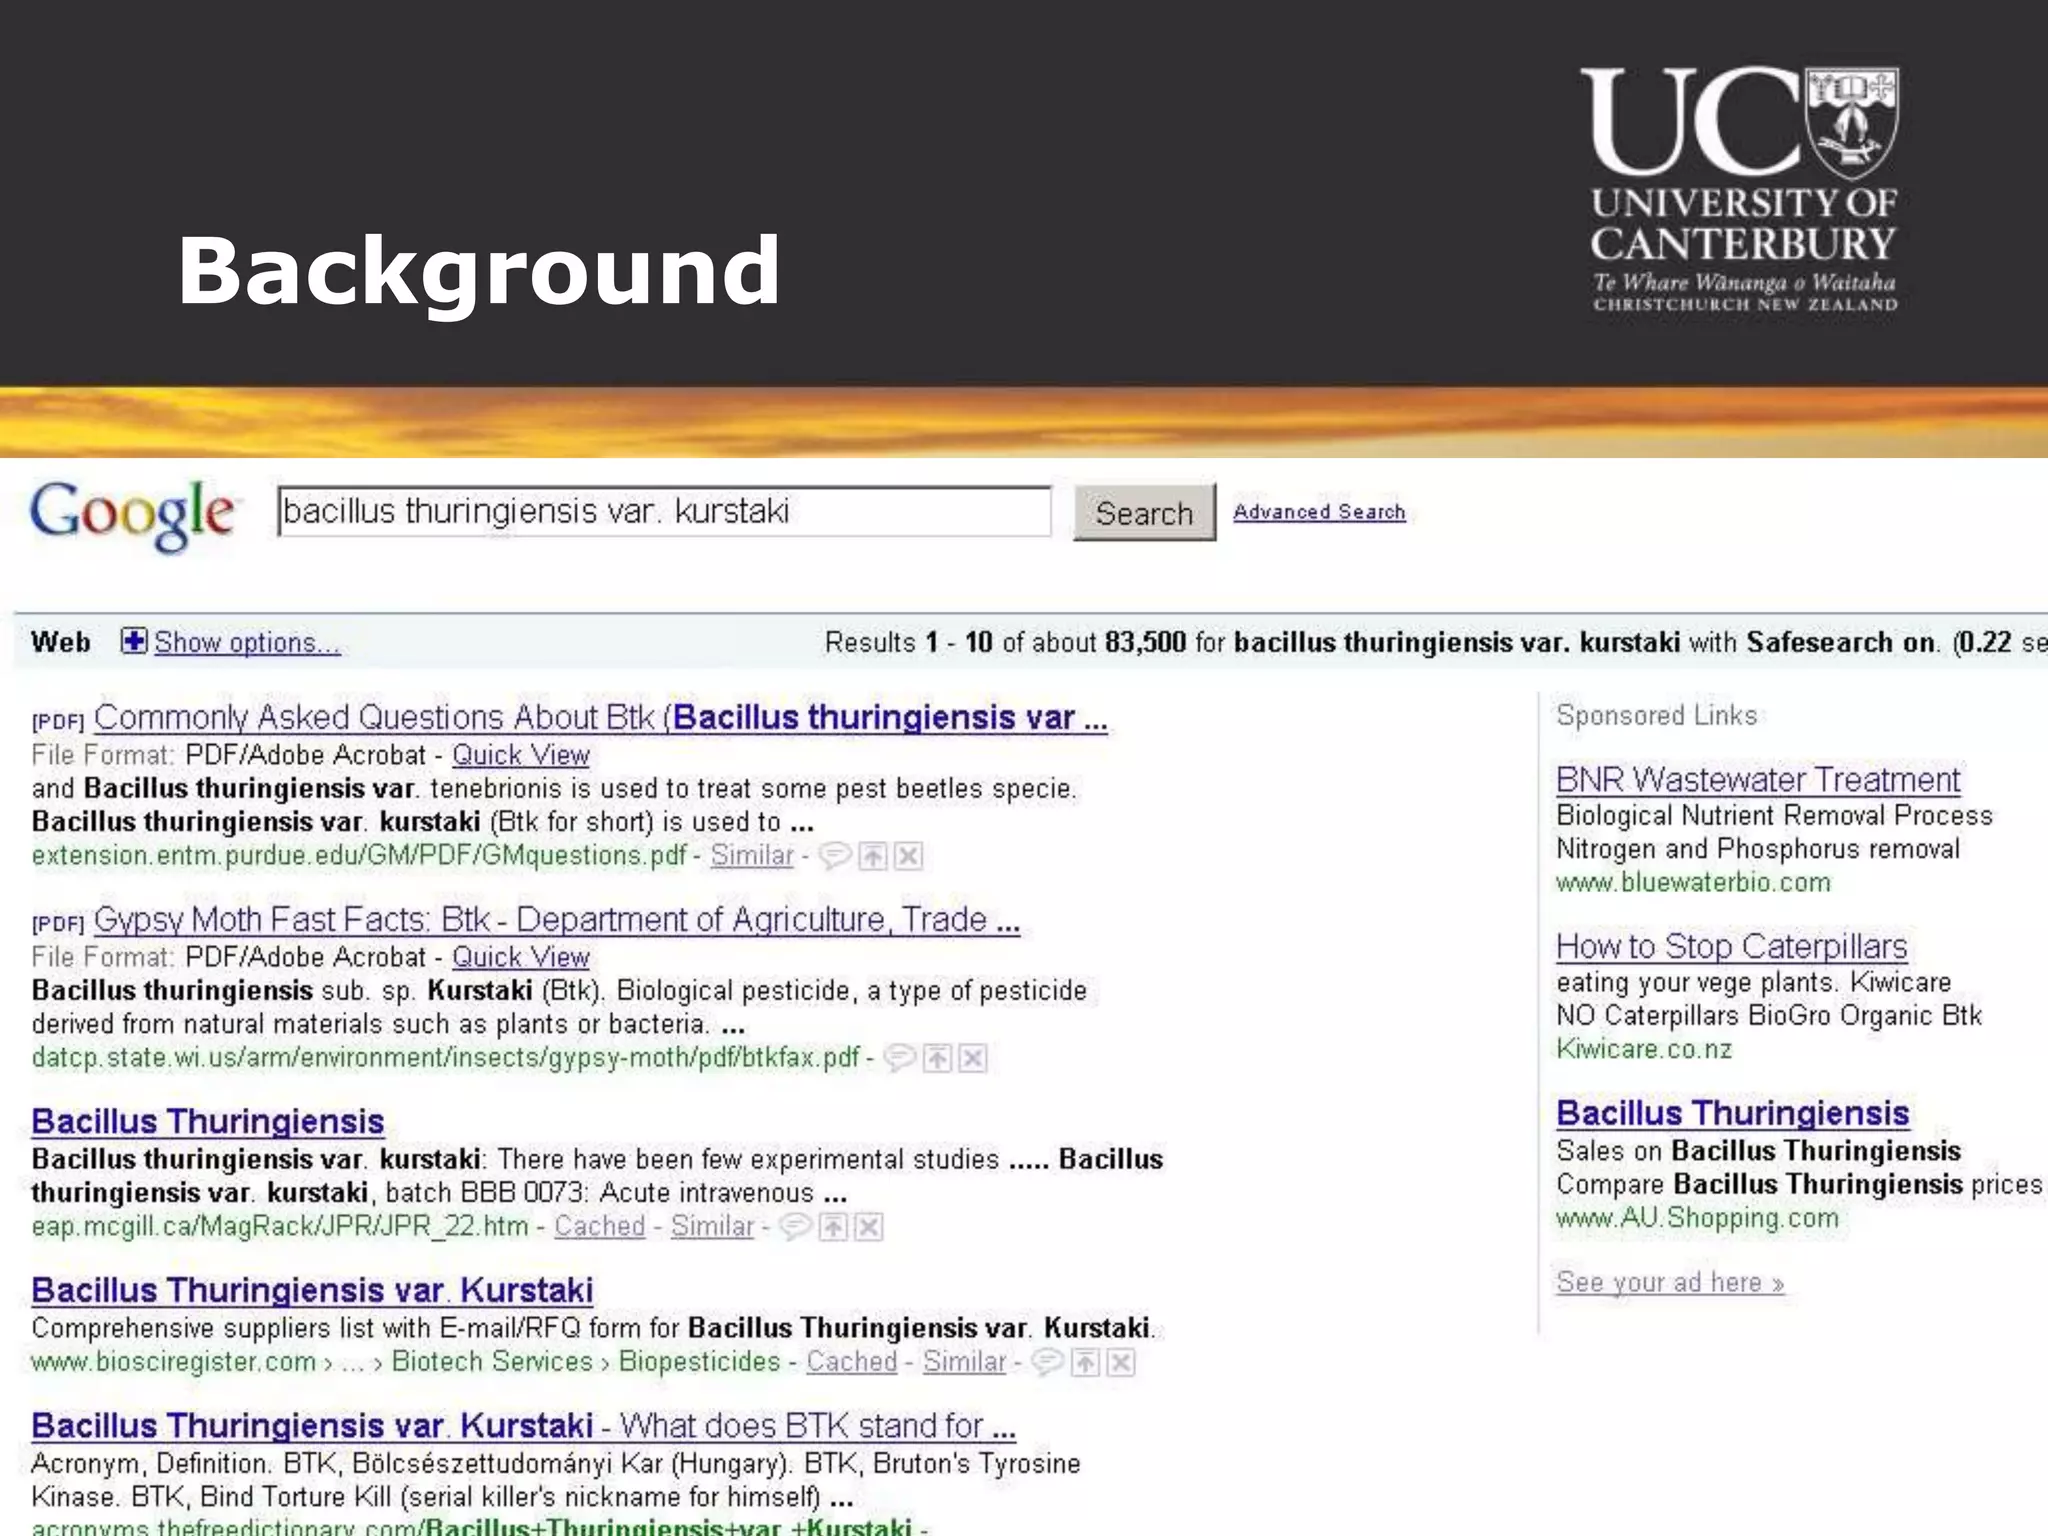
Task: Promote the bioscireregister.com result with the up arrow
Action: tap(1085, 1362)
